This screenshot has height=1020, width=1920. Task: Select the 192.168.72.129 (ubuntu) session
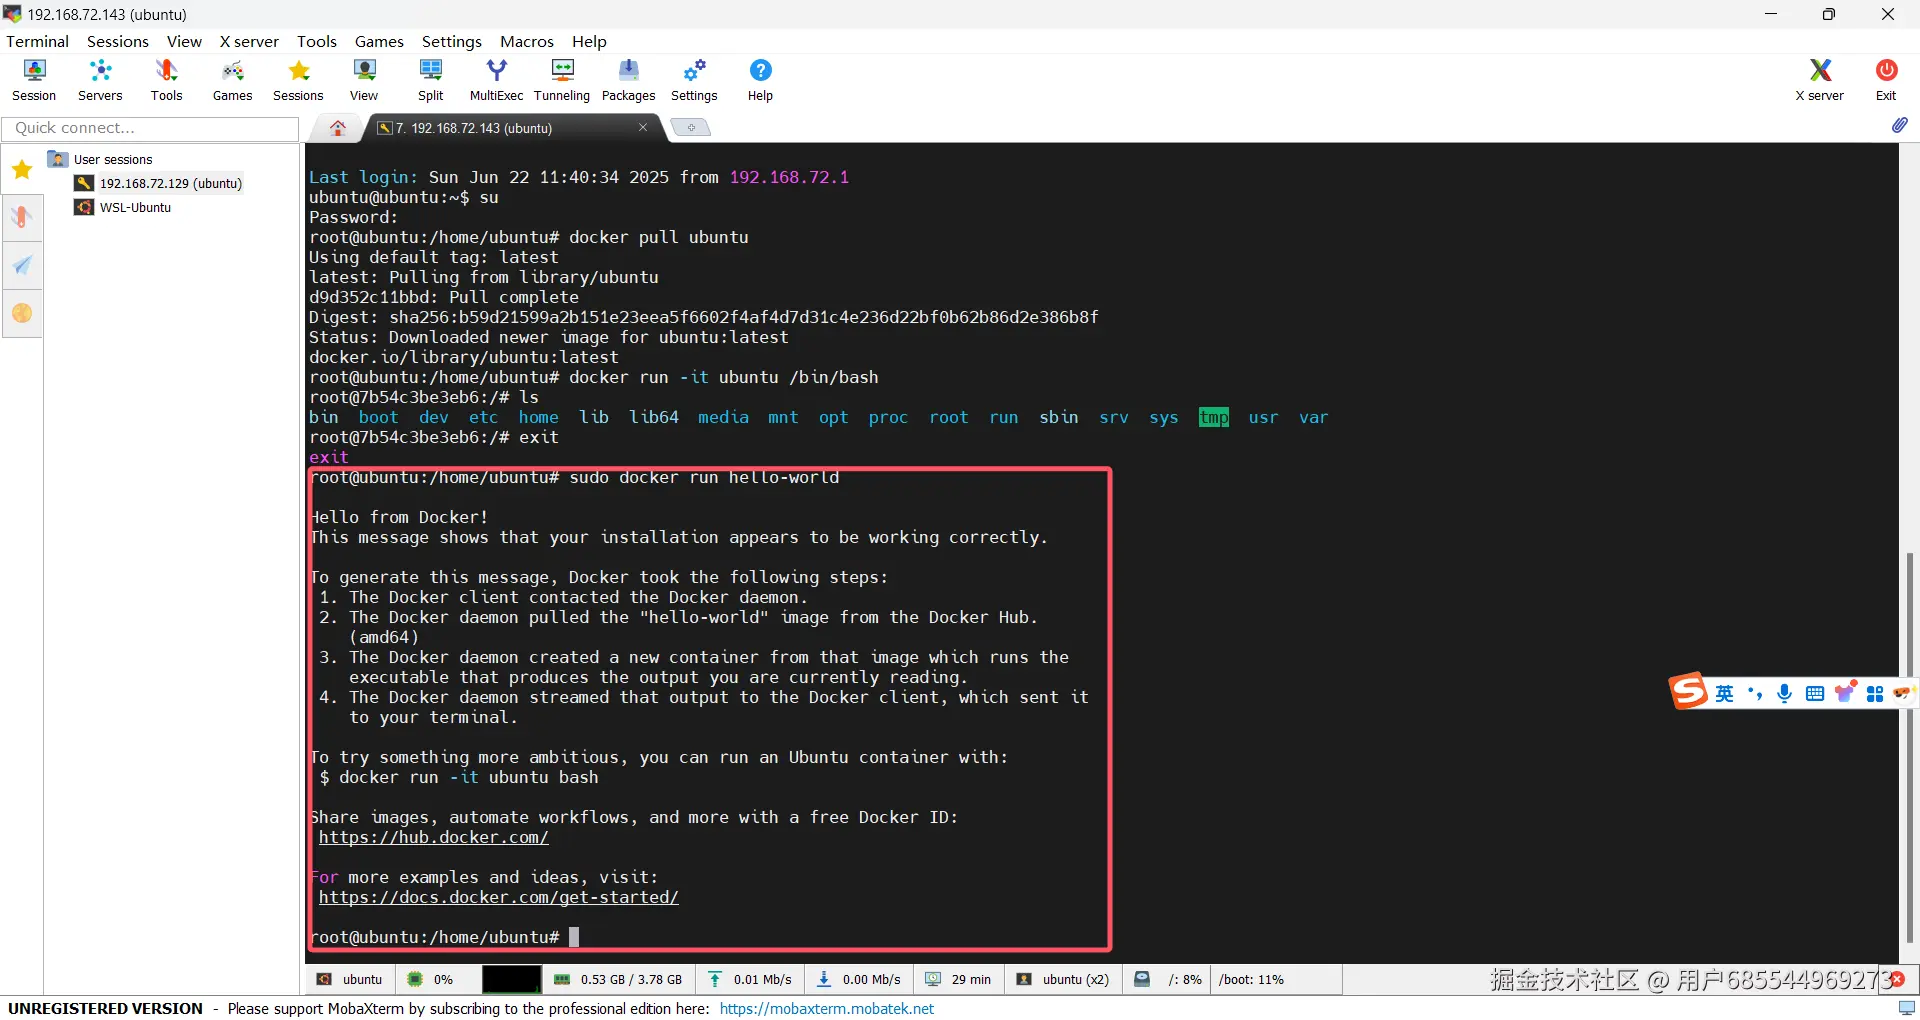pyautogui.click(x=159, y=183)
